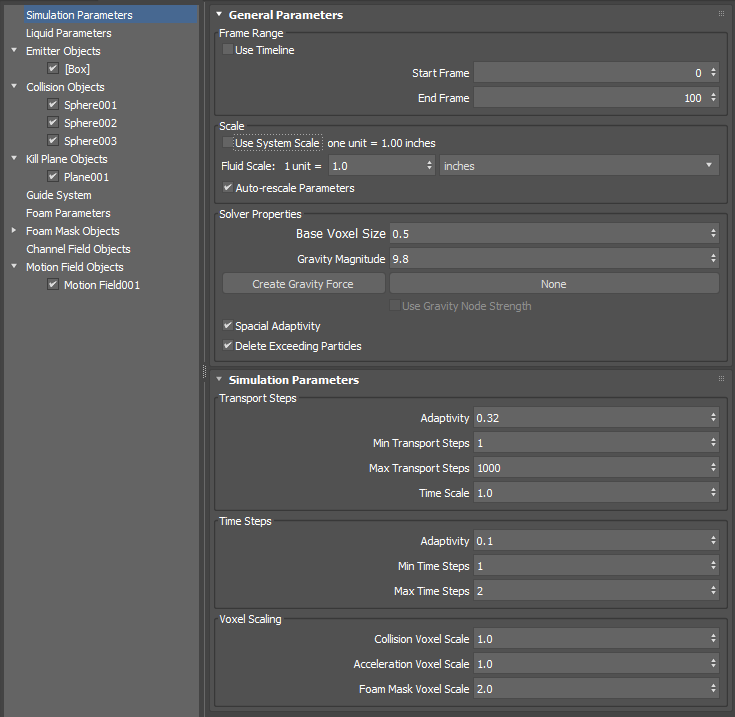This screenshot has width=735, height=717.
Task: Click the End Frame spinner arrows
Action: click(x=713, y=98)
